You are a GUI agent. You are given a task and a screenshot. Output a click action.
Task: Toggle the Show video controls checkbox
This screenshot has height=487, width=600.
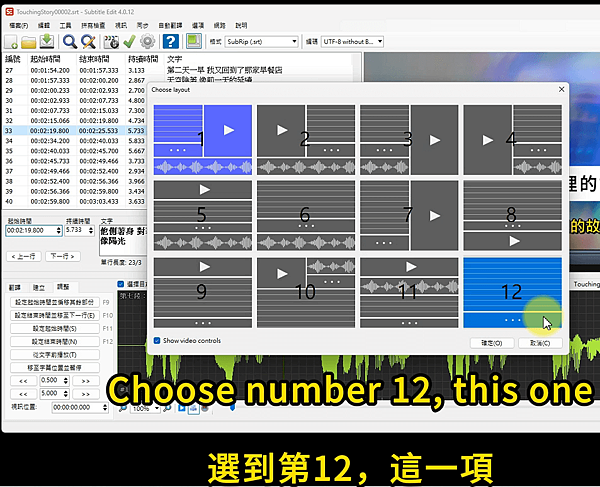point(157,340)
